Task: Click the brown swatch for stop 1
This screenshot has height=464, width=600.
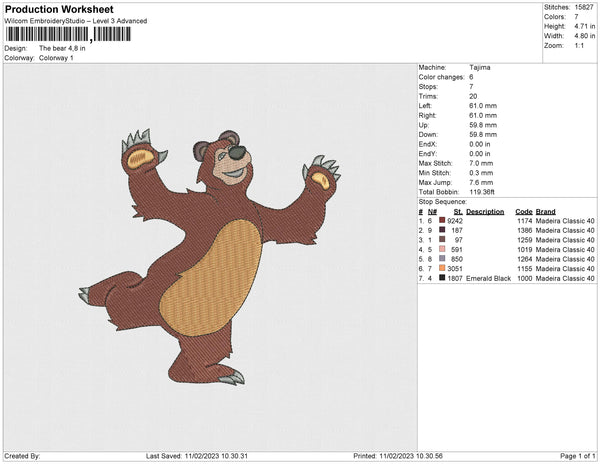Action: [x=442, y=220]
